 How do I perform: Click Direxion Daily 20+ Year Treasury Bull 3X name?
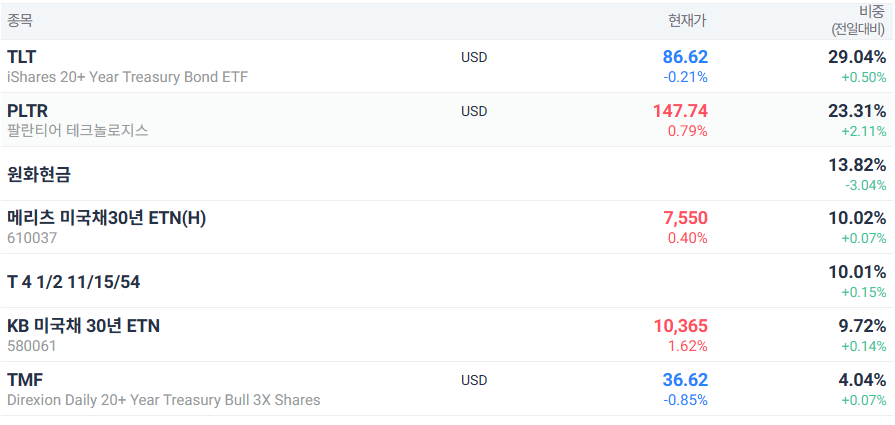tap(164, 400)
